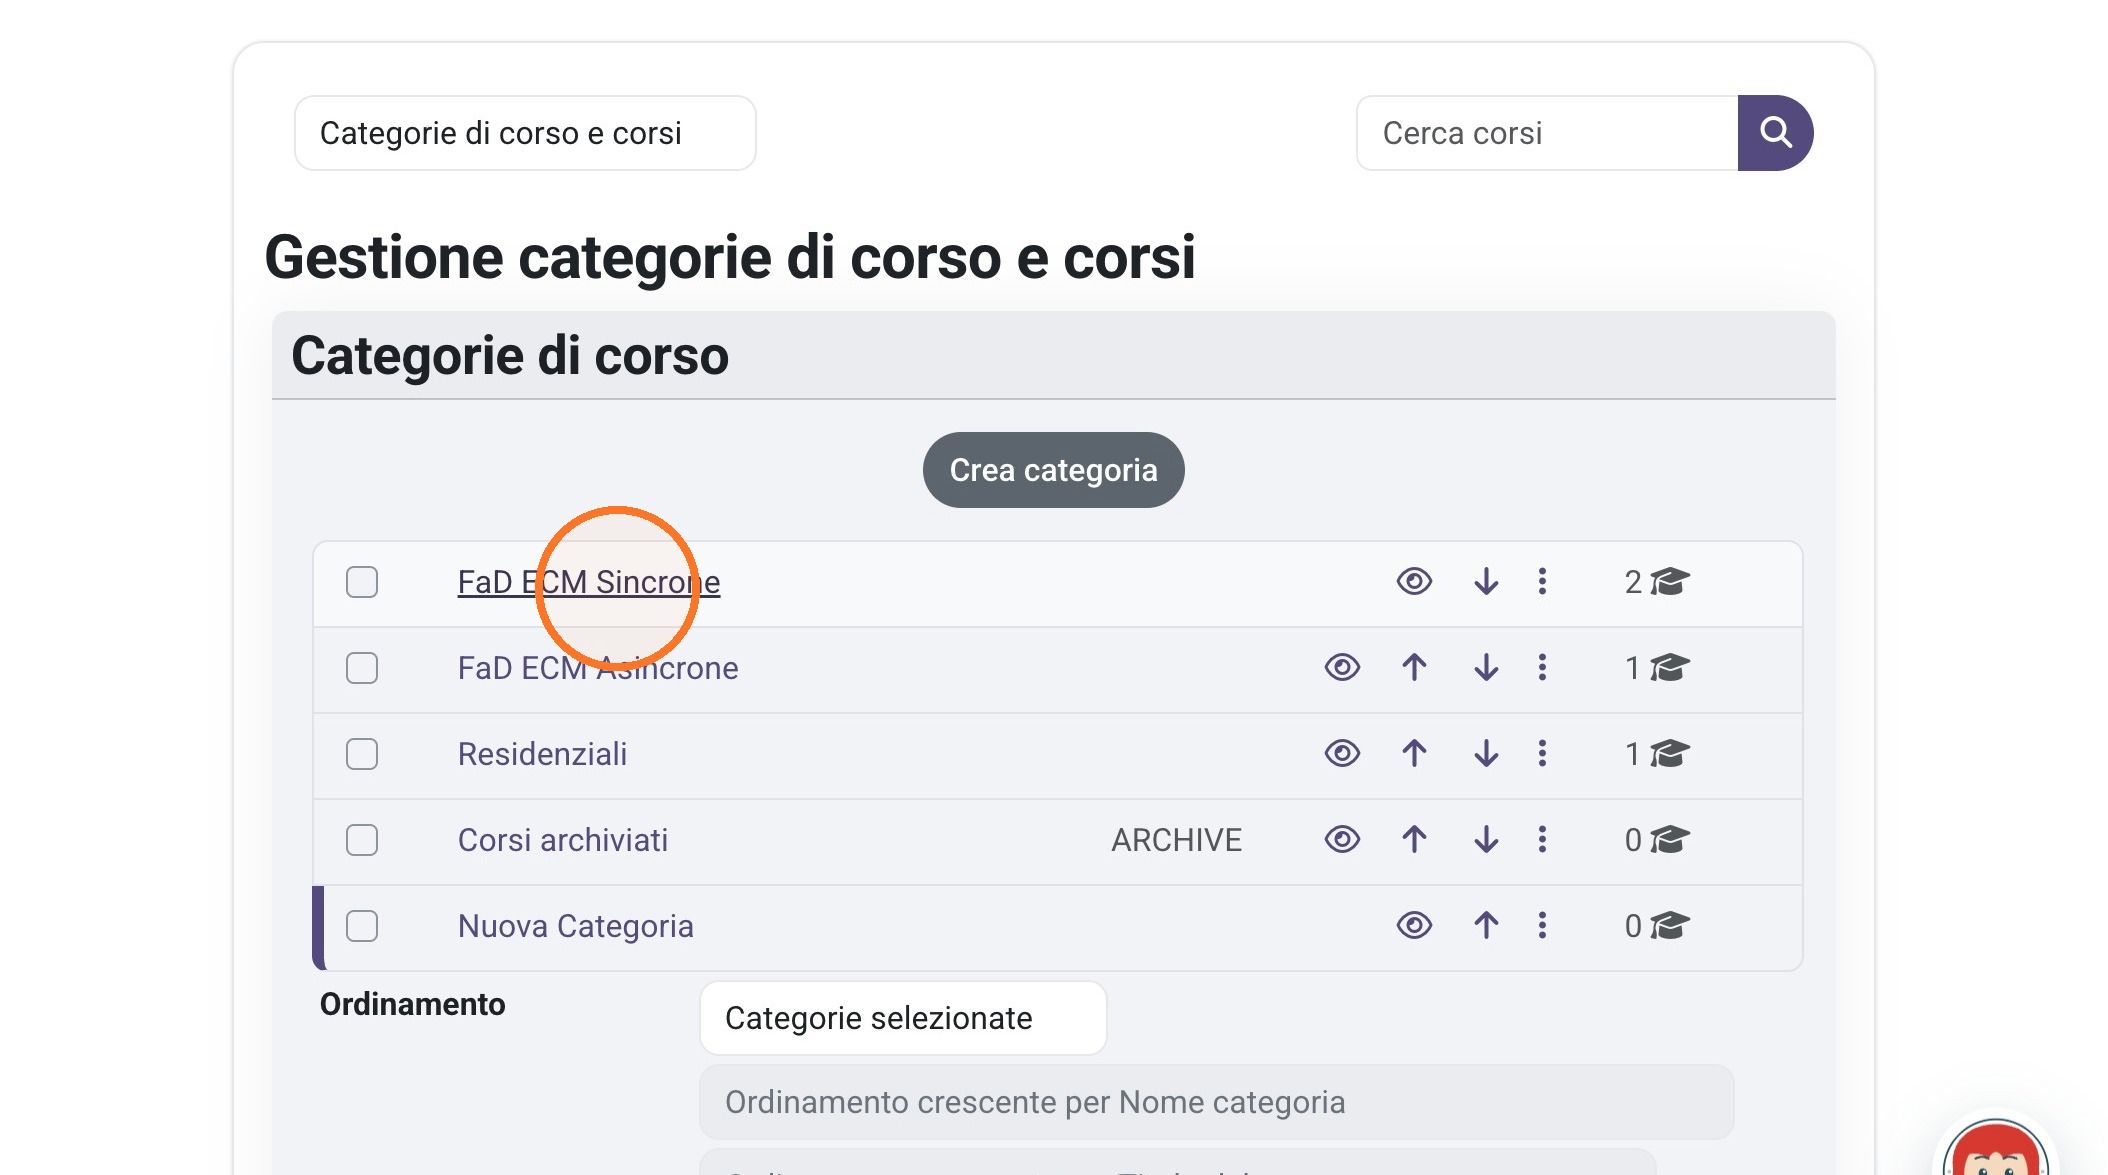Click course count icon for FaD ECM Sincrone
The height and width of the screenshot is (1175, 2108).
[x=1669, y=582]
